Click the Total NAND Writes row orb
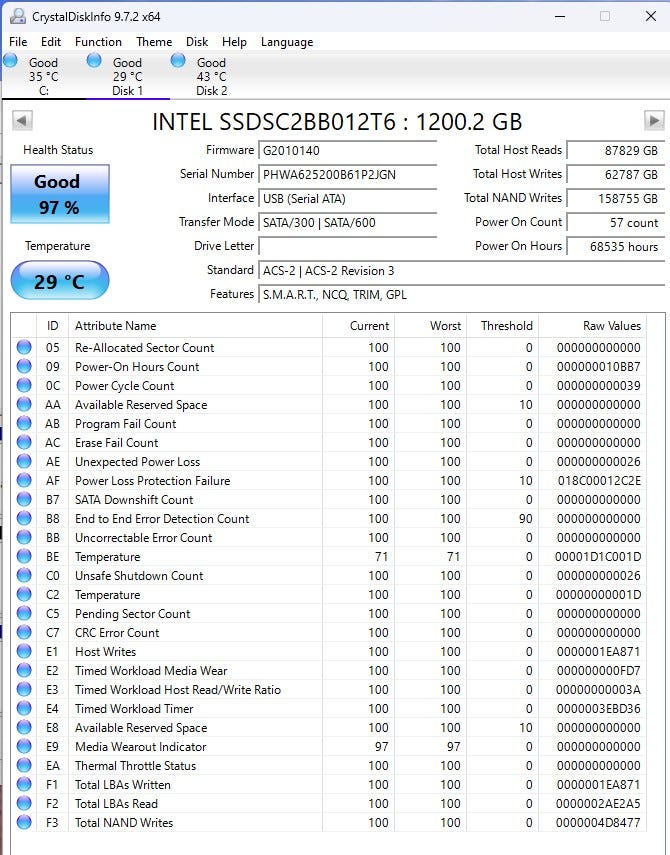 pos(24,823)
